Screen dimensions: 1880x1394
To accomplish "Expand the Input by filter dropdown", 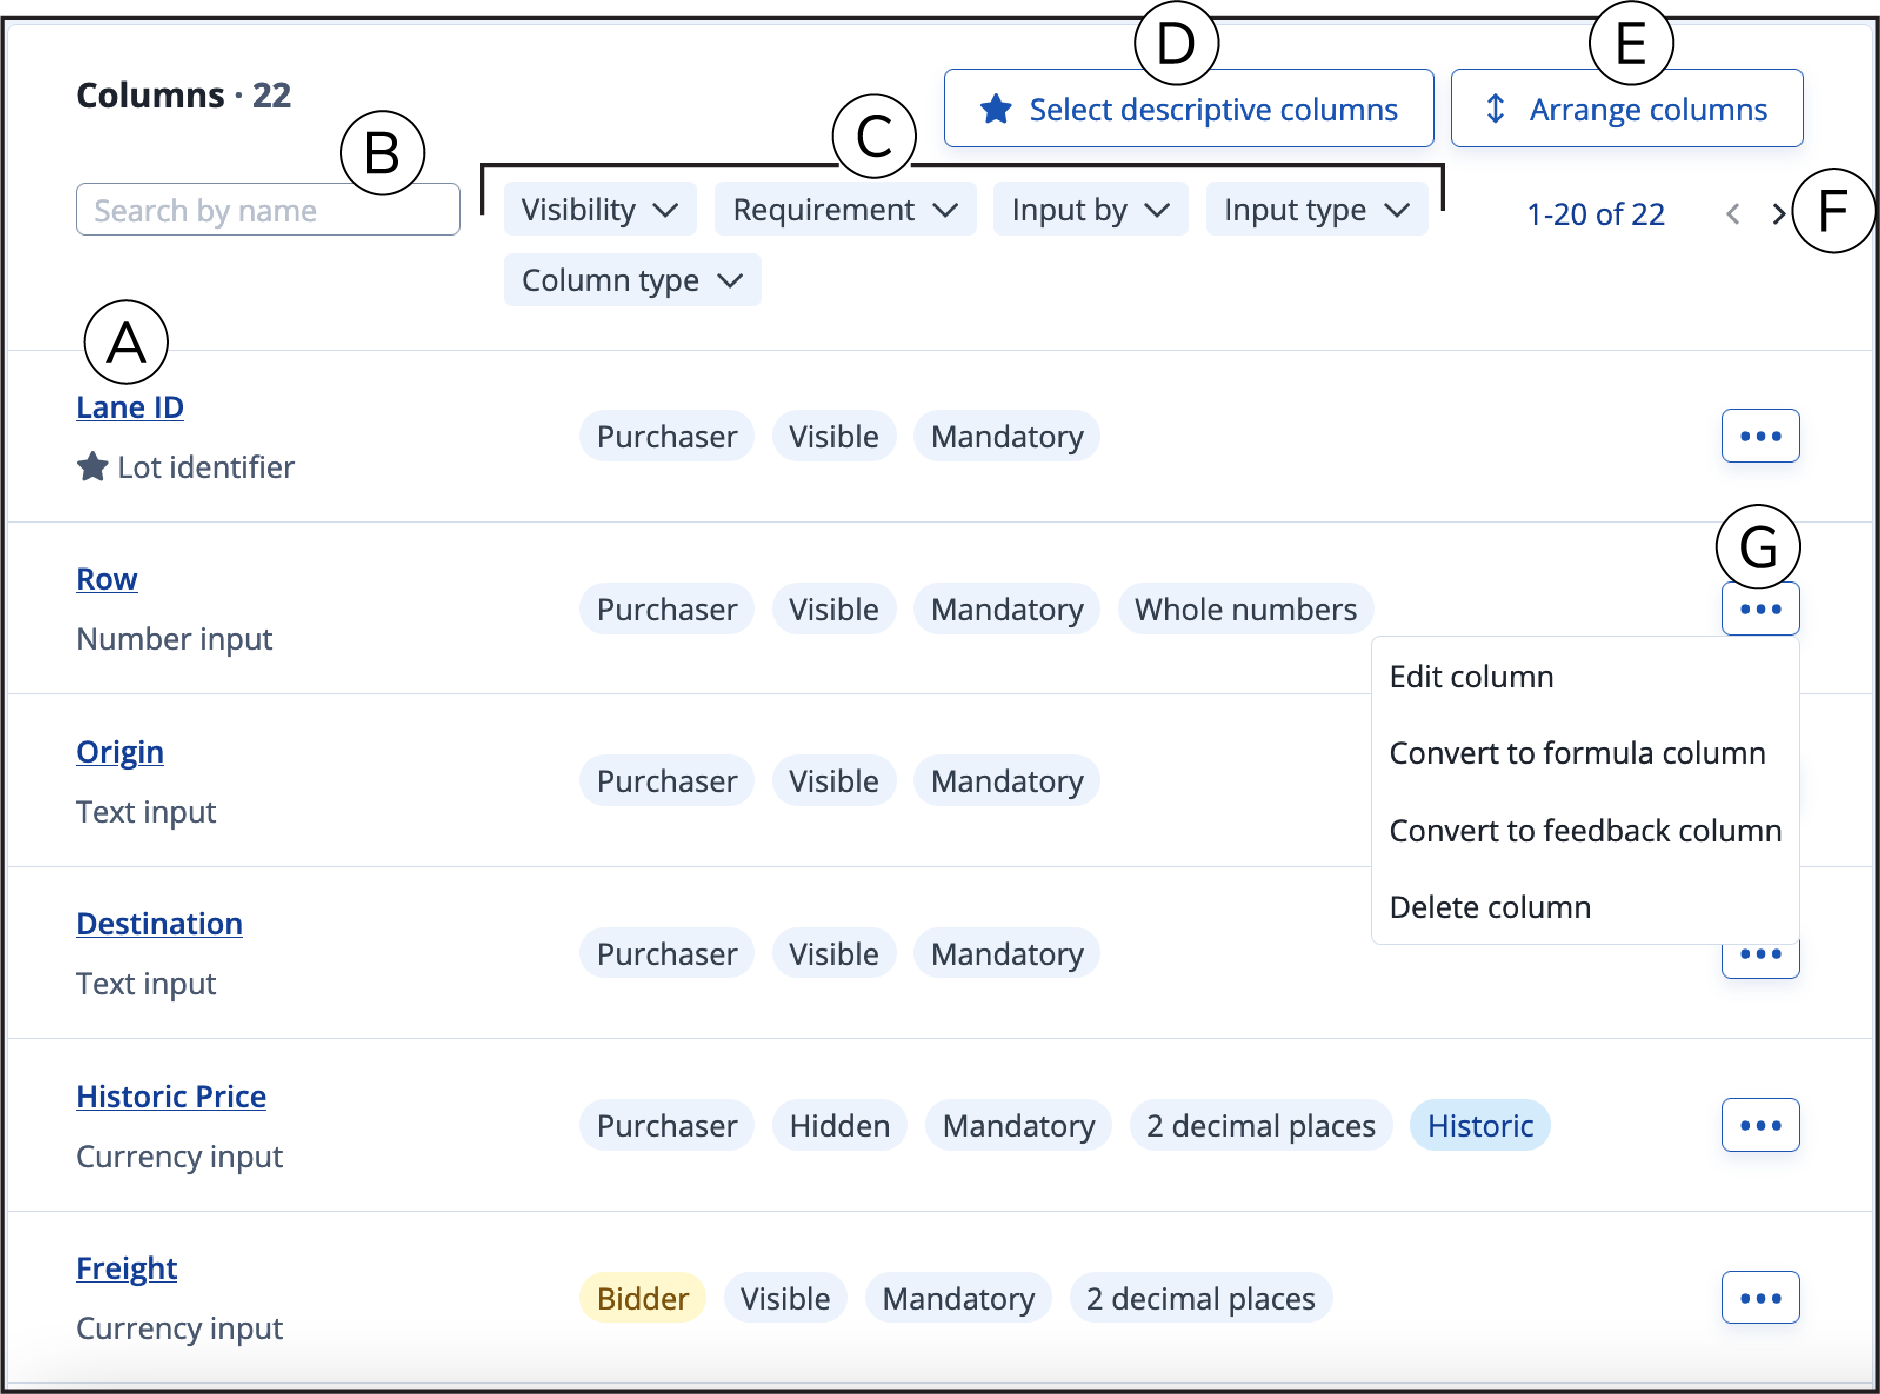I will pos(1090,210).
